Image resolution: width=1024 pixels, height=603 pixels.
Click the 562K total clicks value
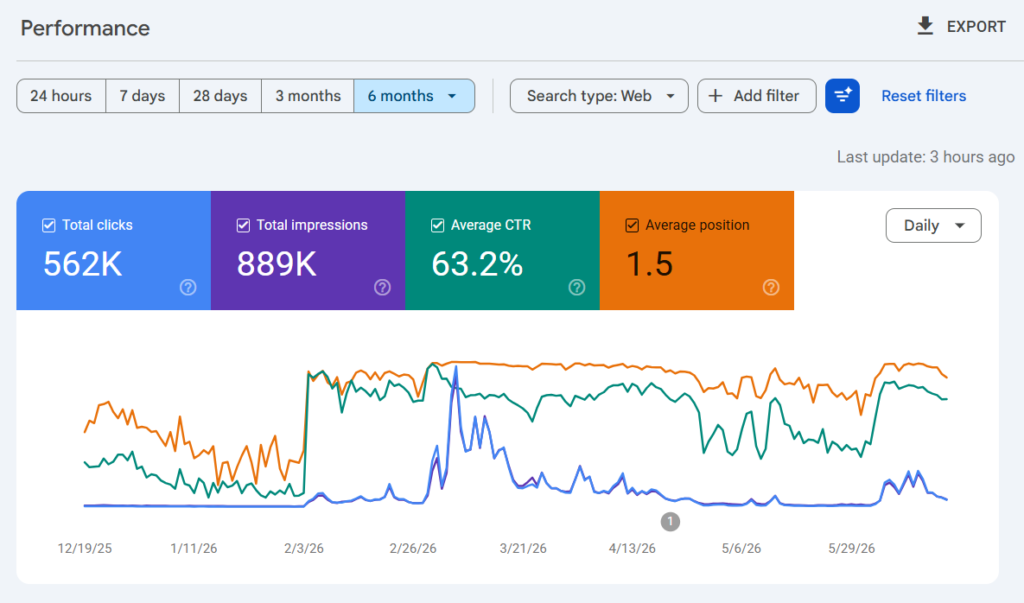pos(83,265)
